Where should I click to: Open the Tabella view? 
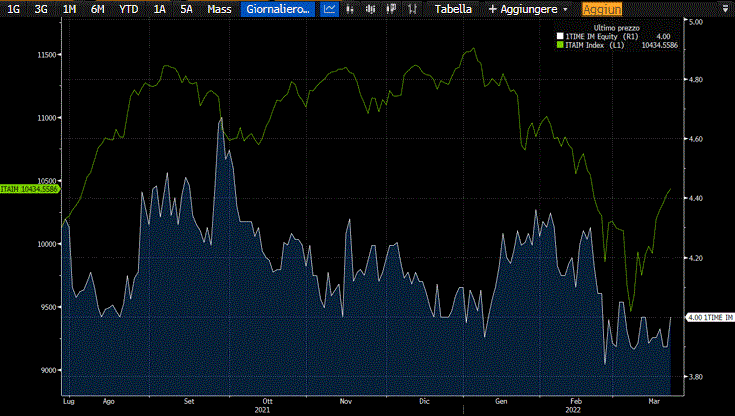tap(452, 9)
